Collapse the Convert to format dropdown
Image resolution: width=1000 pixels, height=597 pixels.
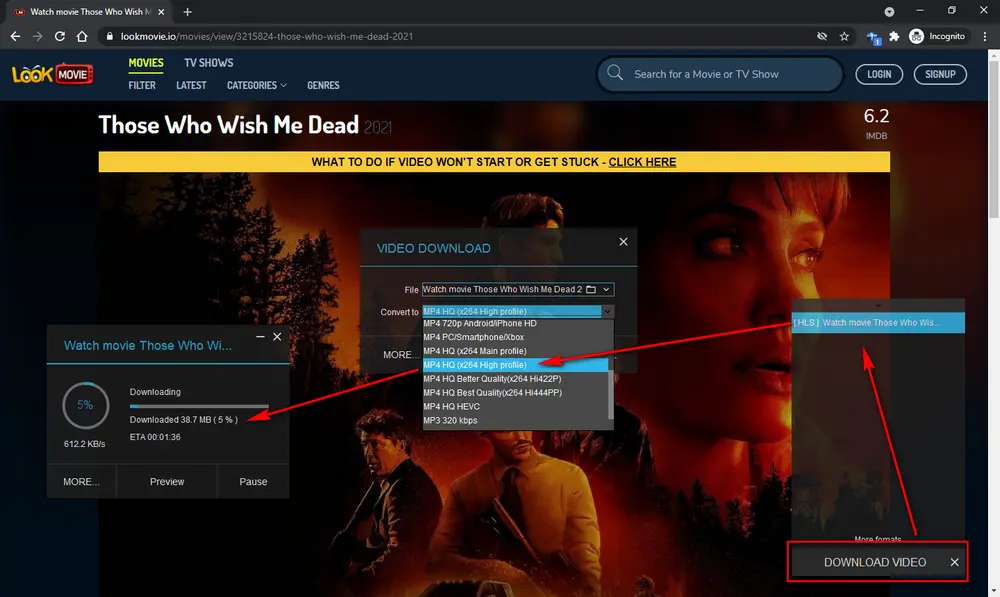tap(607, 311)
